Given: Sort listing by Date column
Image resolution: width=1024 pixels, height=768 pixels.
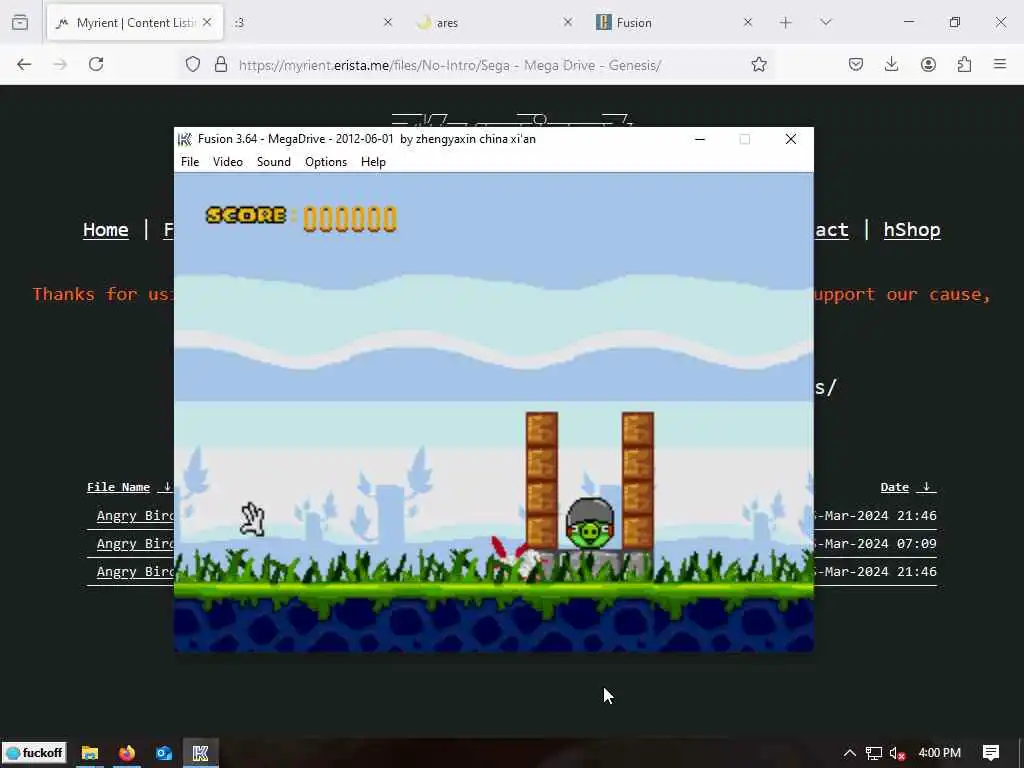Looking at the screenshot, I should pos(895,487).
